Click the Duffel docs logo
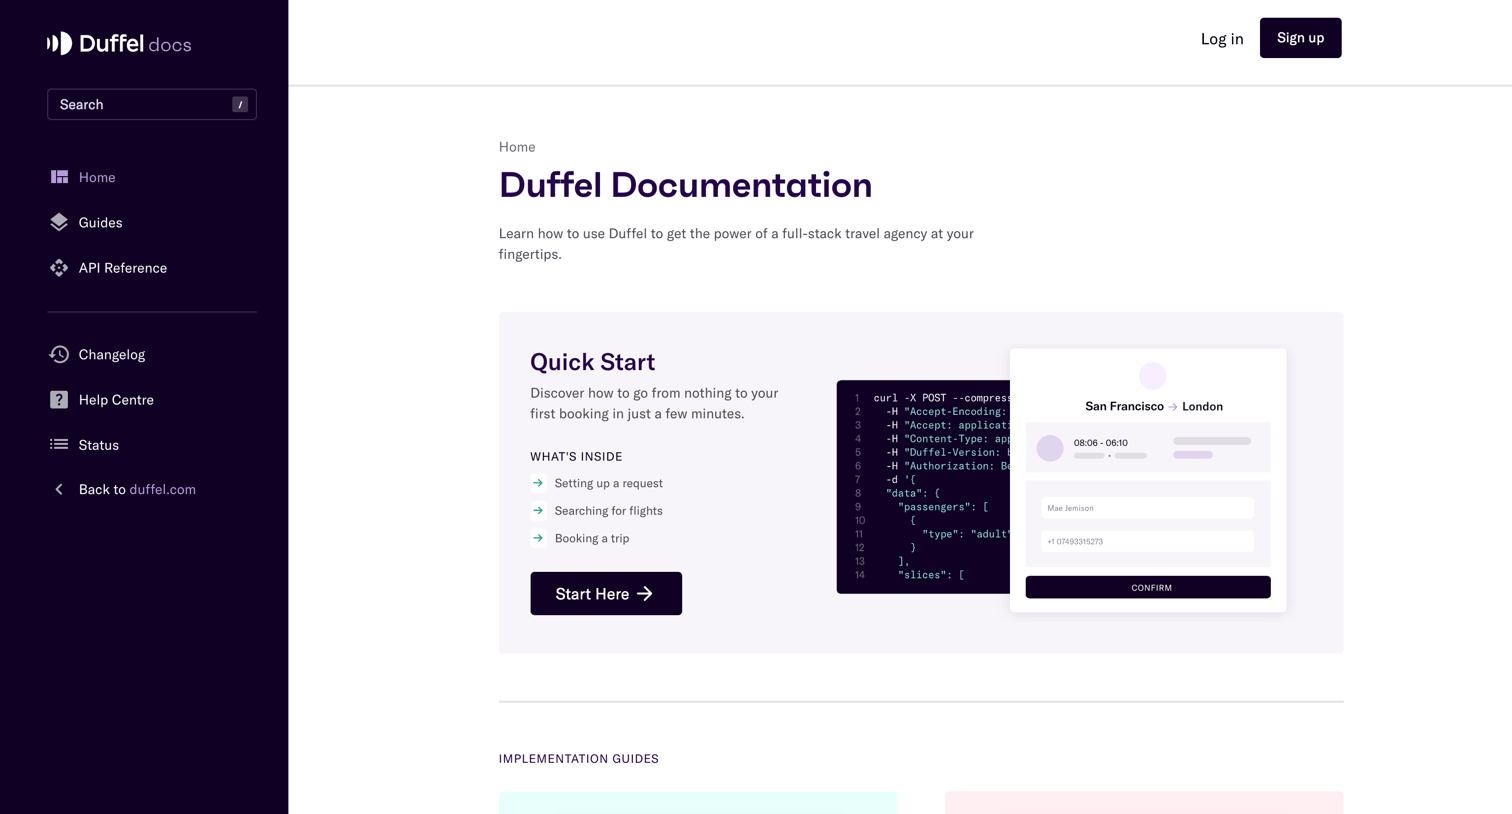Viewport: 1512px width, 814px height. [119, 44]
